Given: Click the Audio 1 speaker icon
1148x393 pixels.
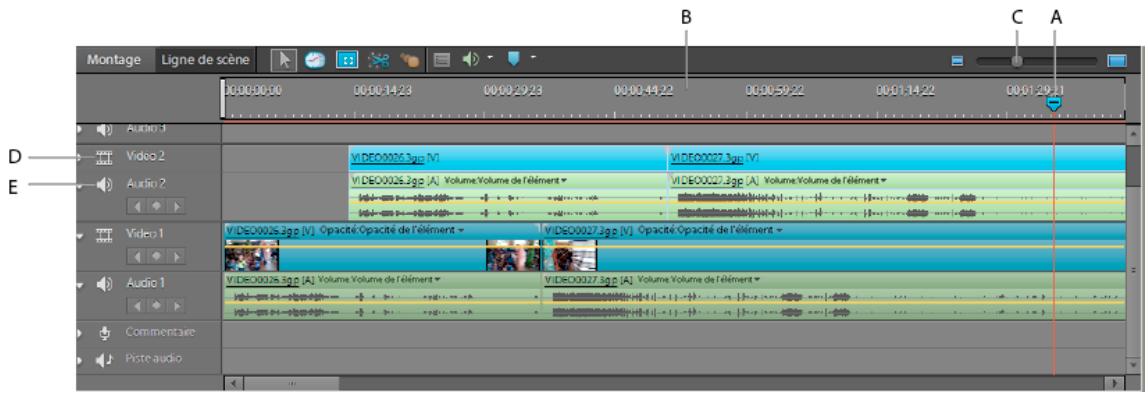Looking at the screenshot, I should (x=105, y=283).
